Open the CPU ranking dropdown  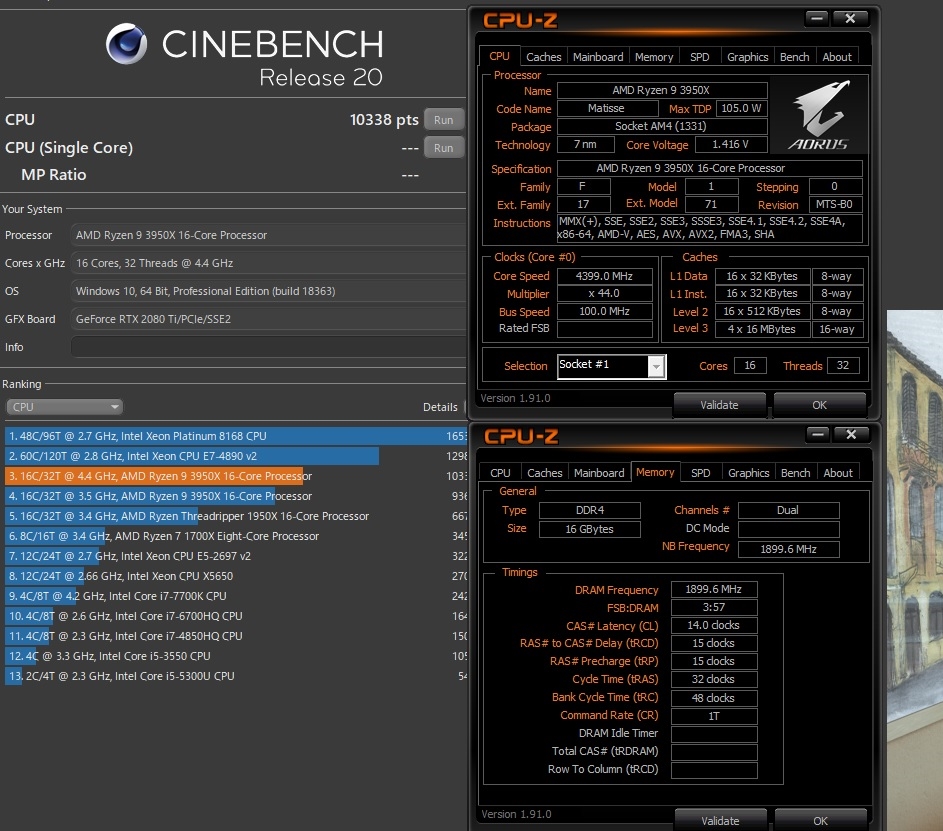point(64,407)
